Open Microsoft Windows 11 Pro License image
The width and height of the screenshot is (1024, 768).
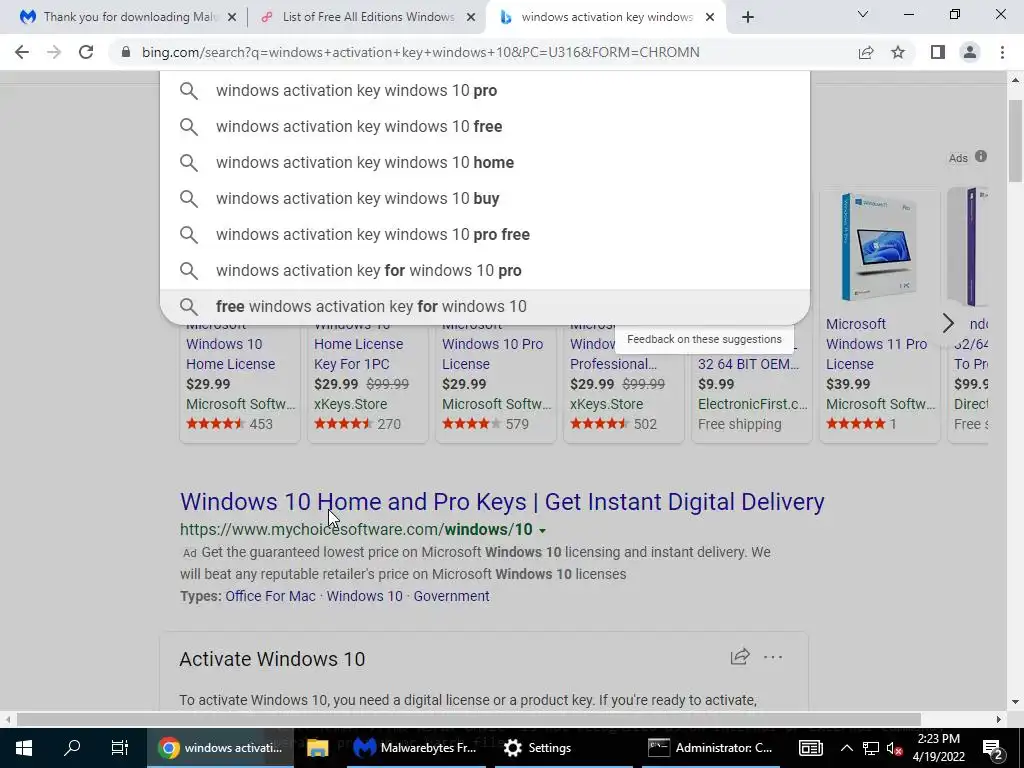click(x=879, y=247)
